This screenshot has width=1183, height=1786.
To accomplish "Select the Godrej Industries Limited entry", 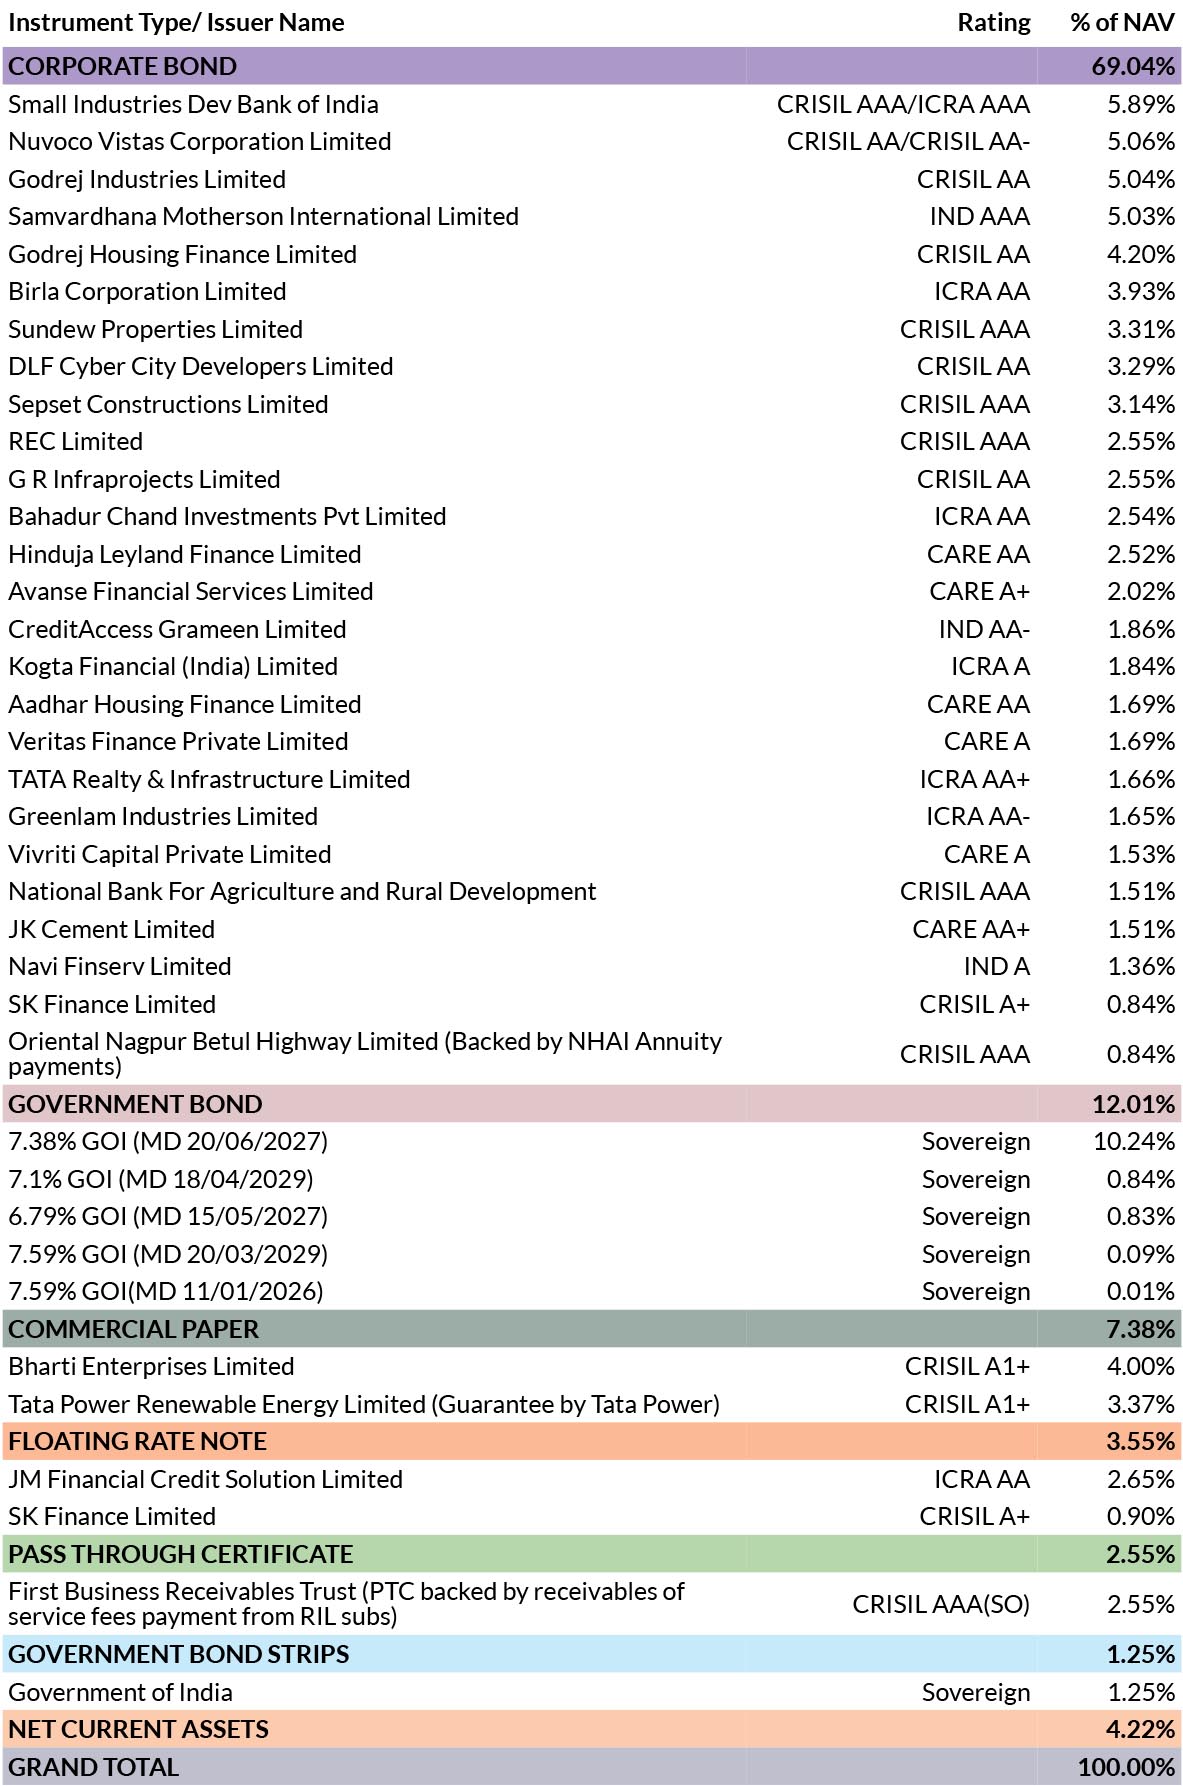I will [x=591, y=179].
